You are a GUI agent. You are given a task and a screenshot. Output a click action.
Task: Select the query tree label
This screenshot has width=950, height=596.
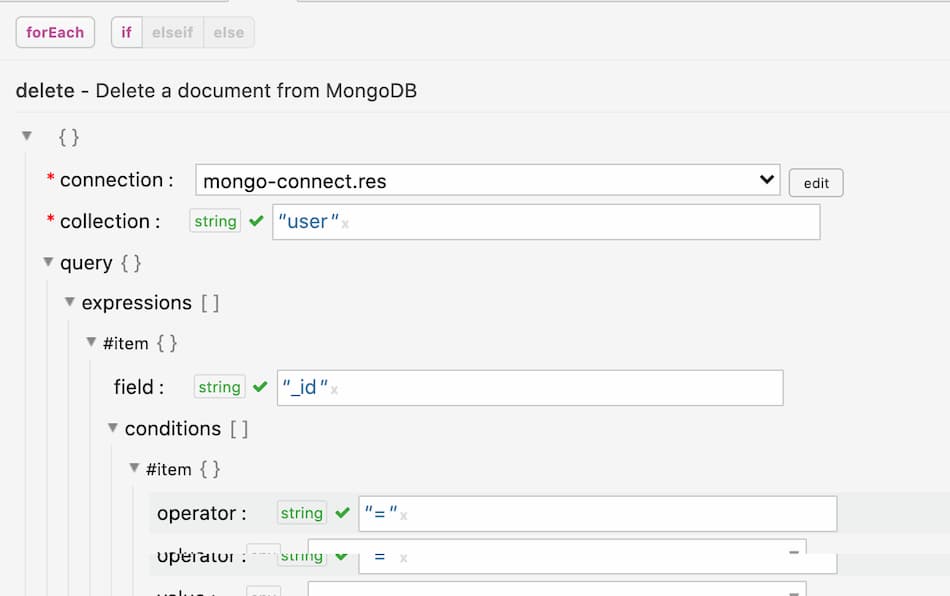pos(86,263)
